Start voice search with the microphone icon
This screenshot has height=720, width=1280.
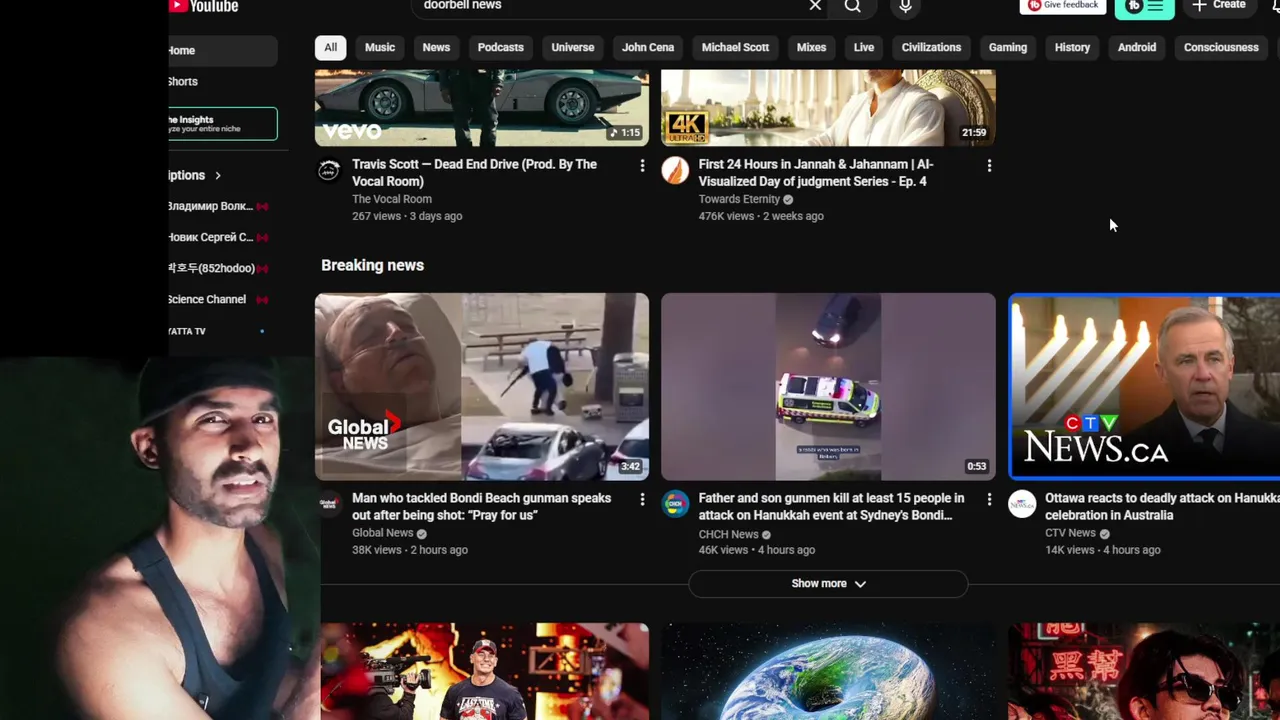click(905, 6)
